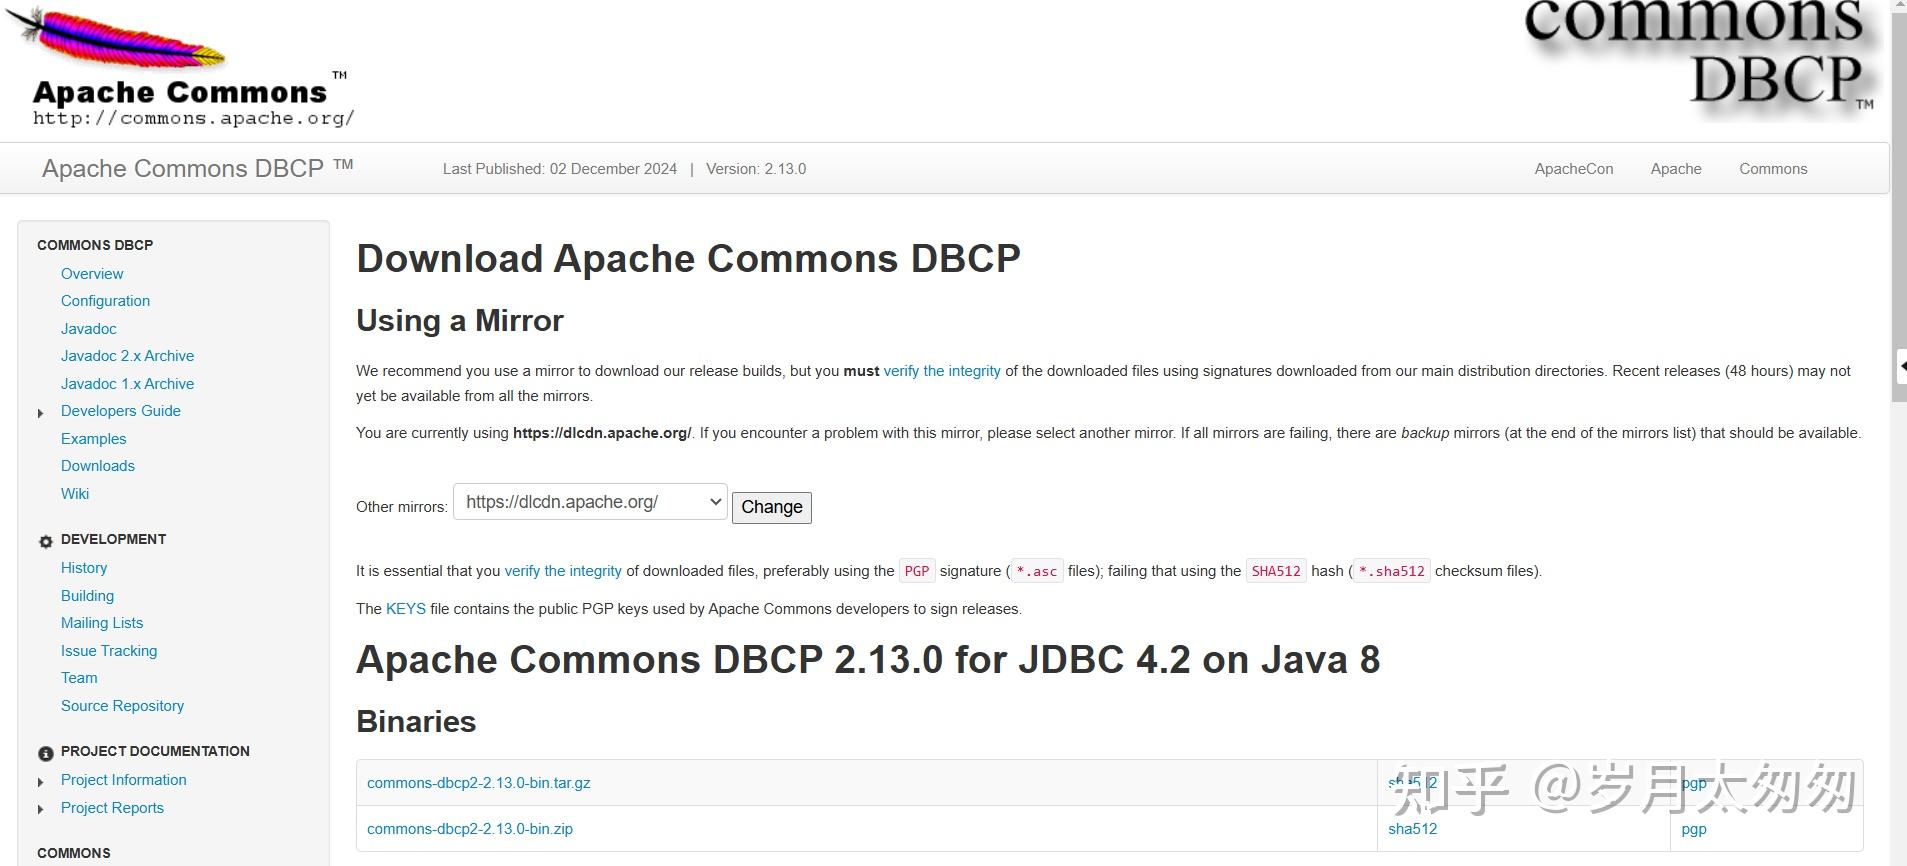
Task: Expand the Project Information section
Action: point(41,782)
